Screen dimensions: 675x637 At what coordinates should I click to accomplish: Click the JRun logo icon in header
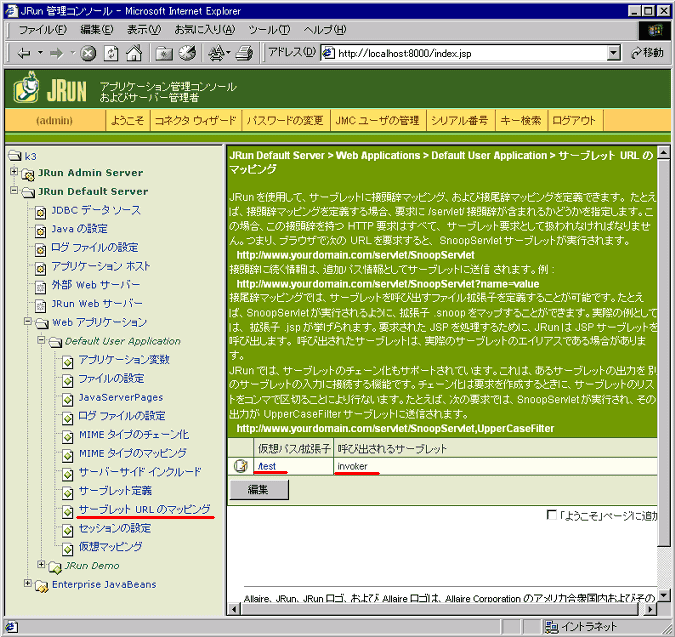pos(26,87)
